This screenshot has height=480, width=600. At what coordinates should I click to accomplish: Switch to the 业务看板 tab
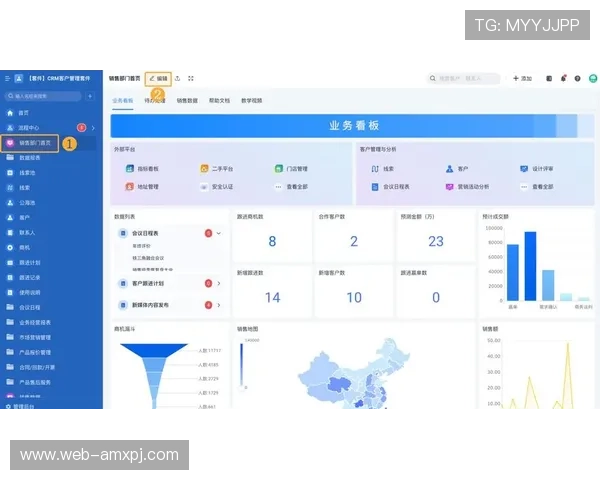pos(122,101)
